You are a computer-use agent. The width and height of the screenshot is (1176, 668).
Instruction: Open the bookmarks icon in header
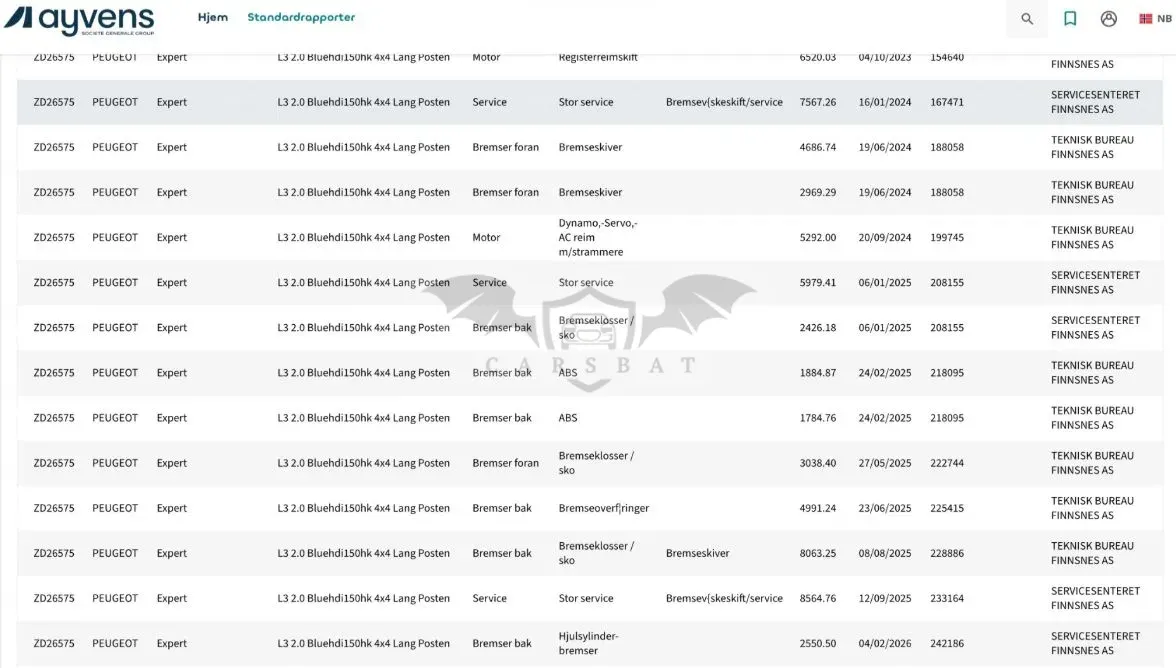click(x=1070, y=19)
